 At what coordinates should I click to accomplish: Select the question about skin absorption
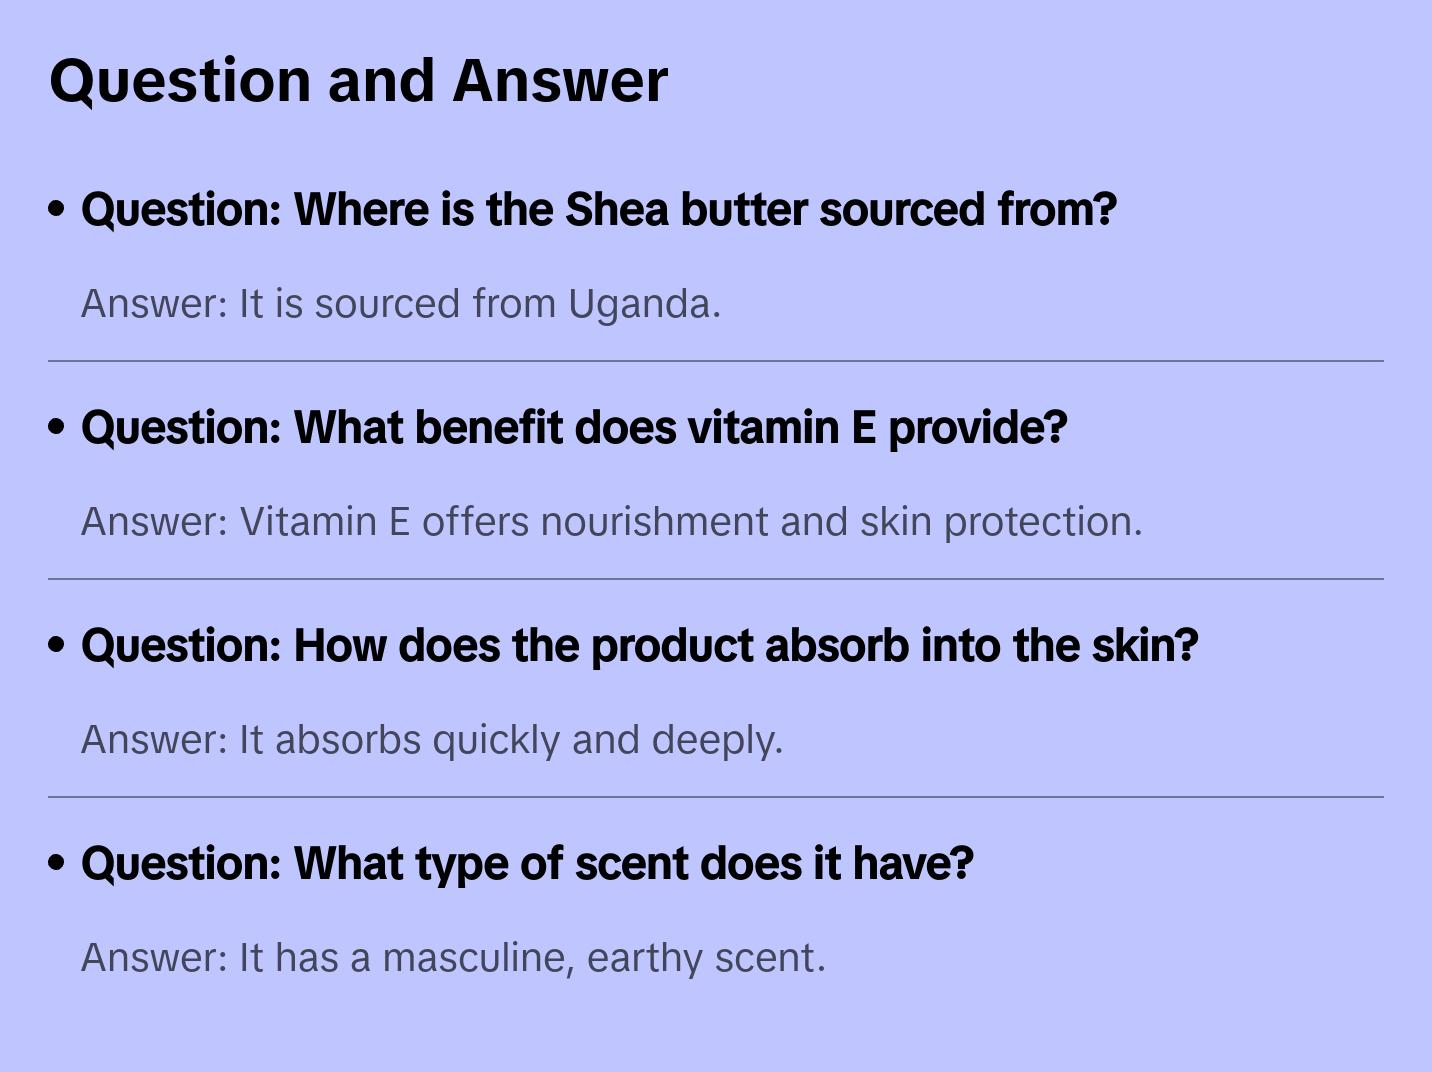click(x=639, y=646)
